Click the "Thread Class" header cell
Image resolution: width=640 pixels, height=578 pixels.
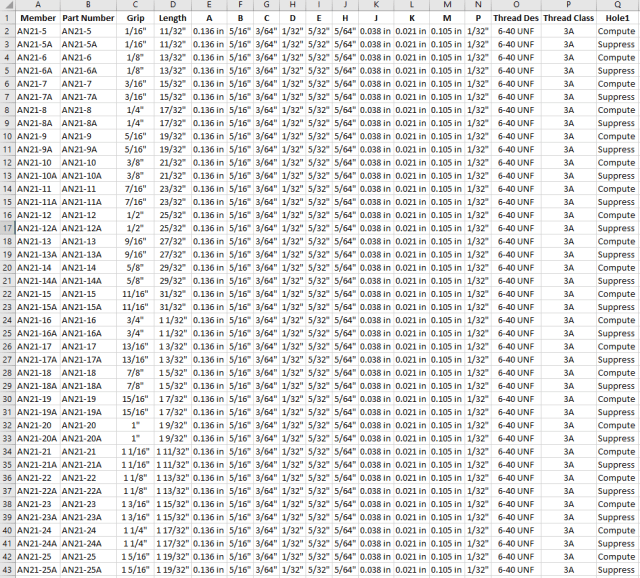(569, 18)
